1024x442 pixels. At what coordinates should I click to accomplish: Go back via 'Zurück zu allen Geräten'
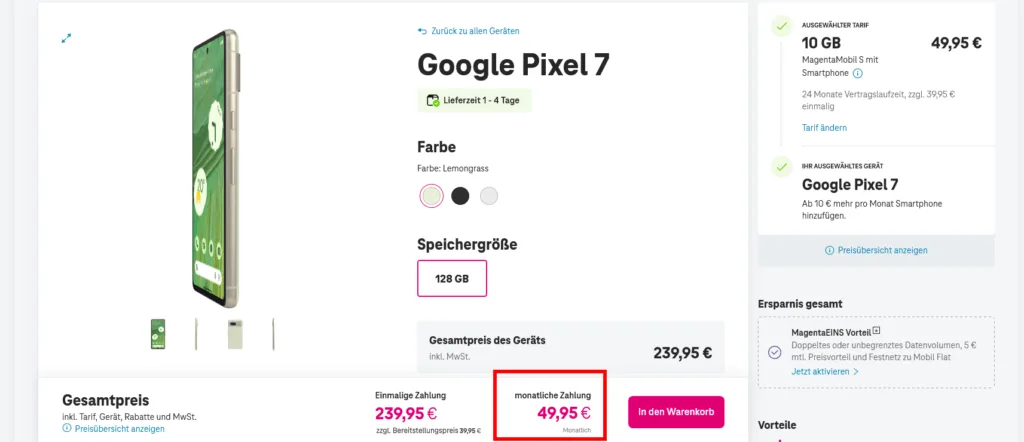475,31
